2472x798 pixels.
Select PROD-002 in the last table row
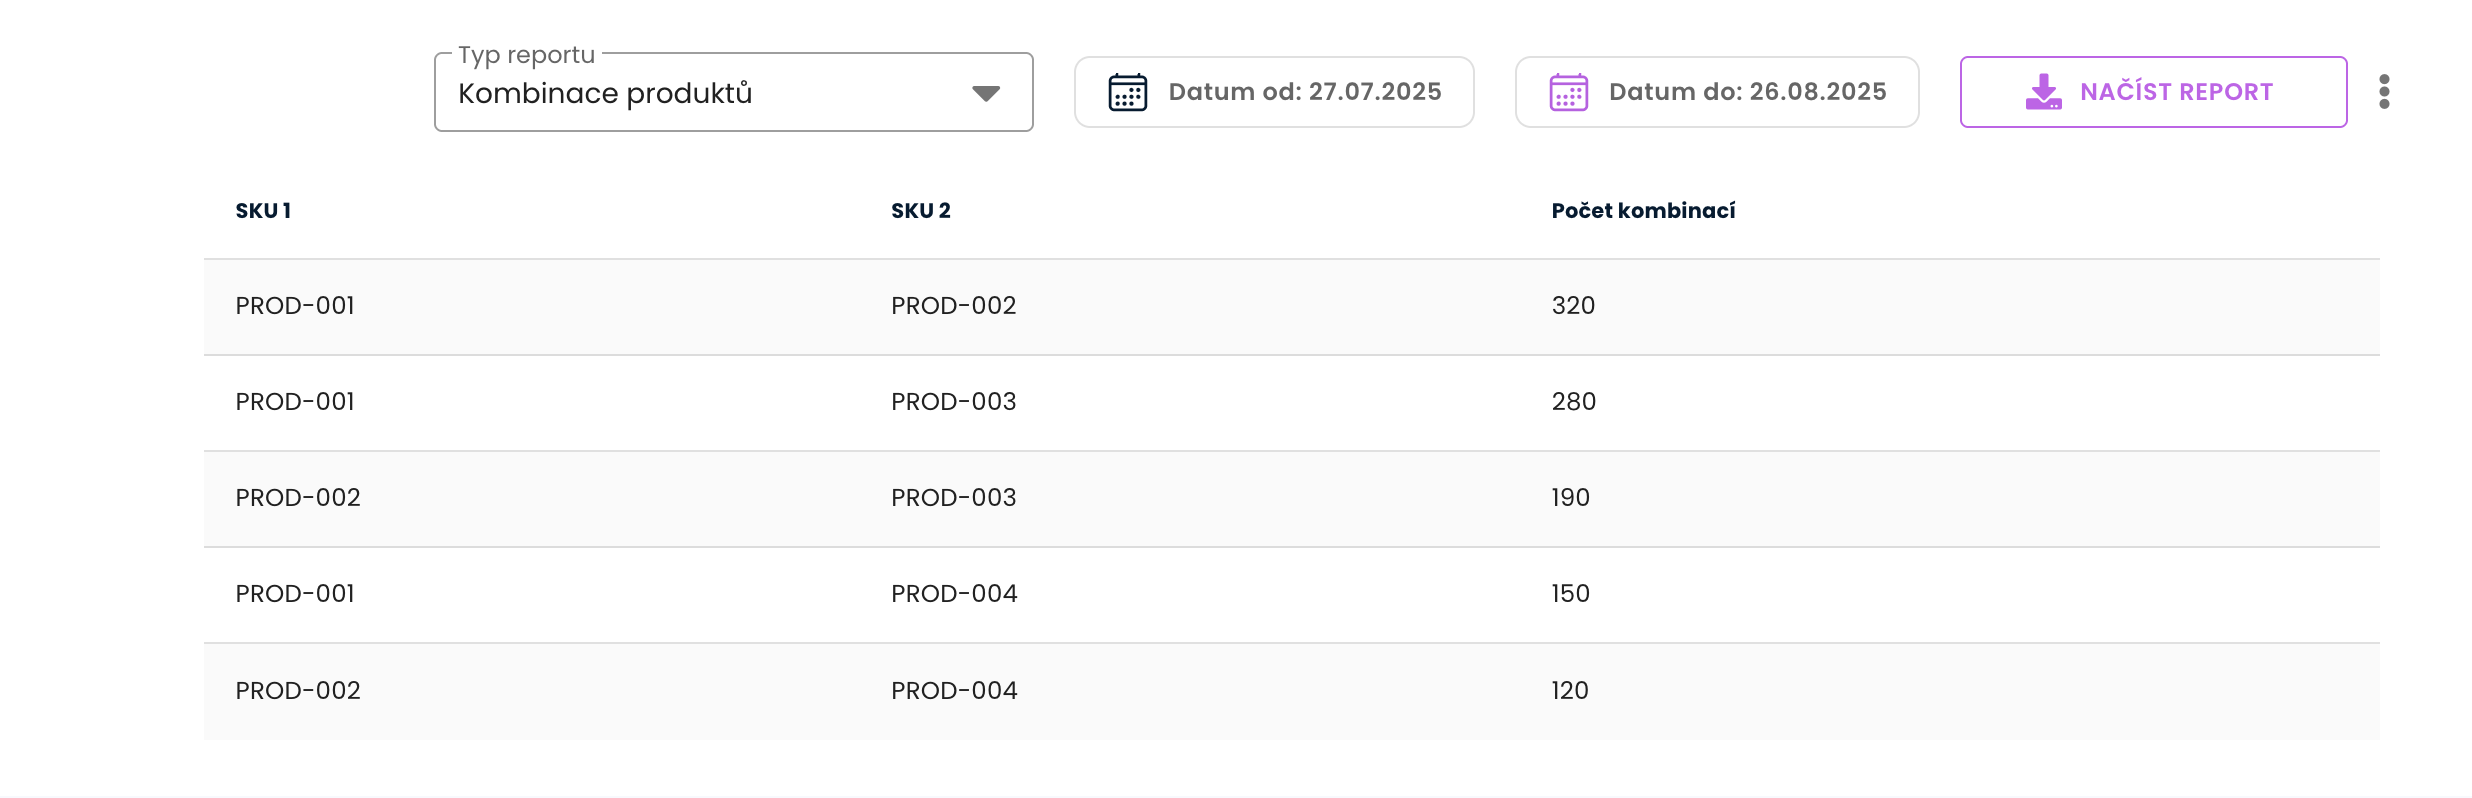tap(297, 691)
